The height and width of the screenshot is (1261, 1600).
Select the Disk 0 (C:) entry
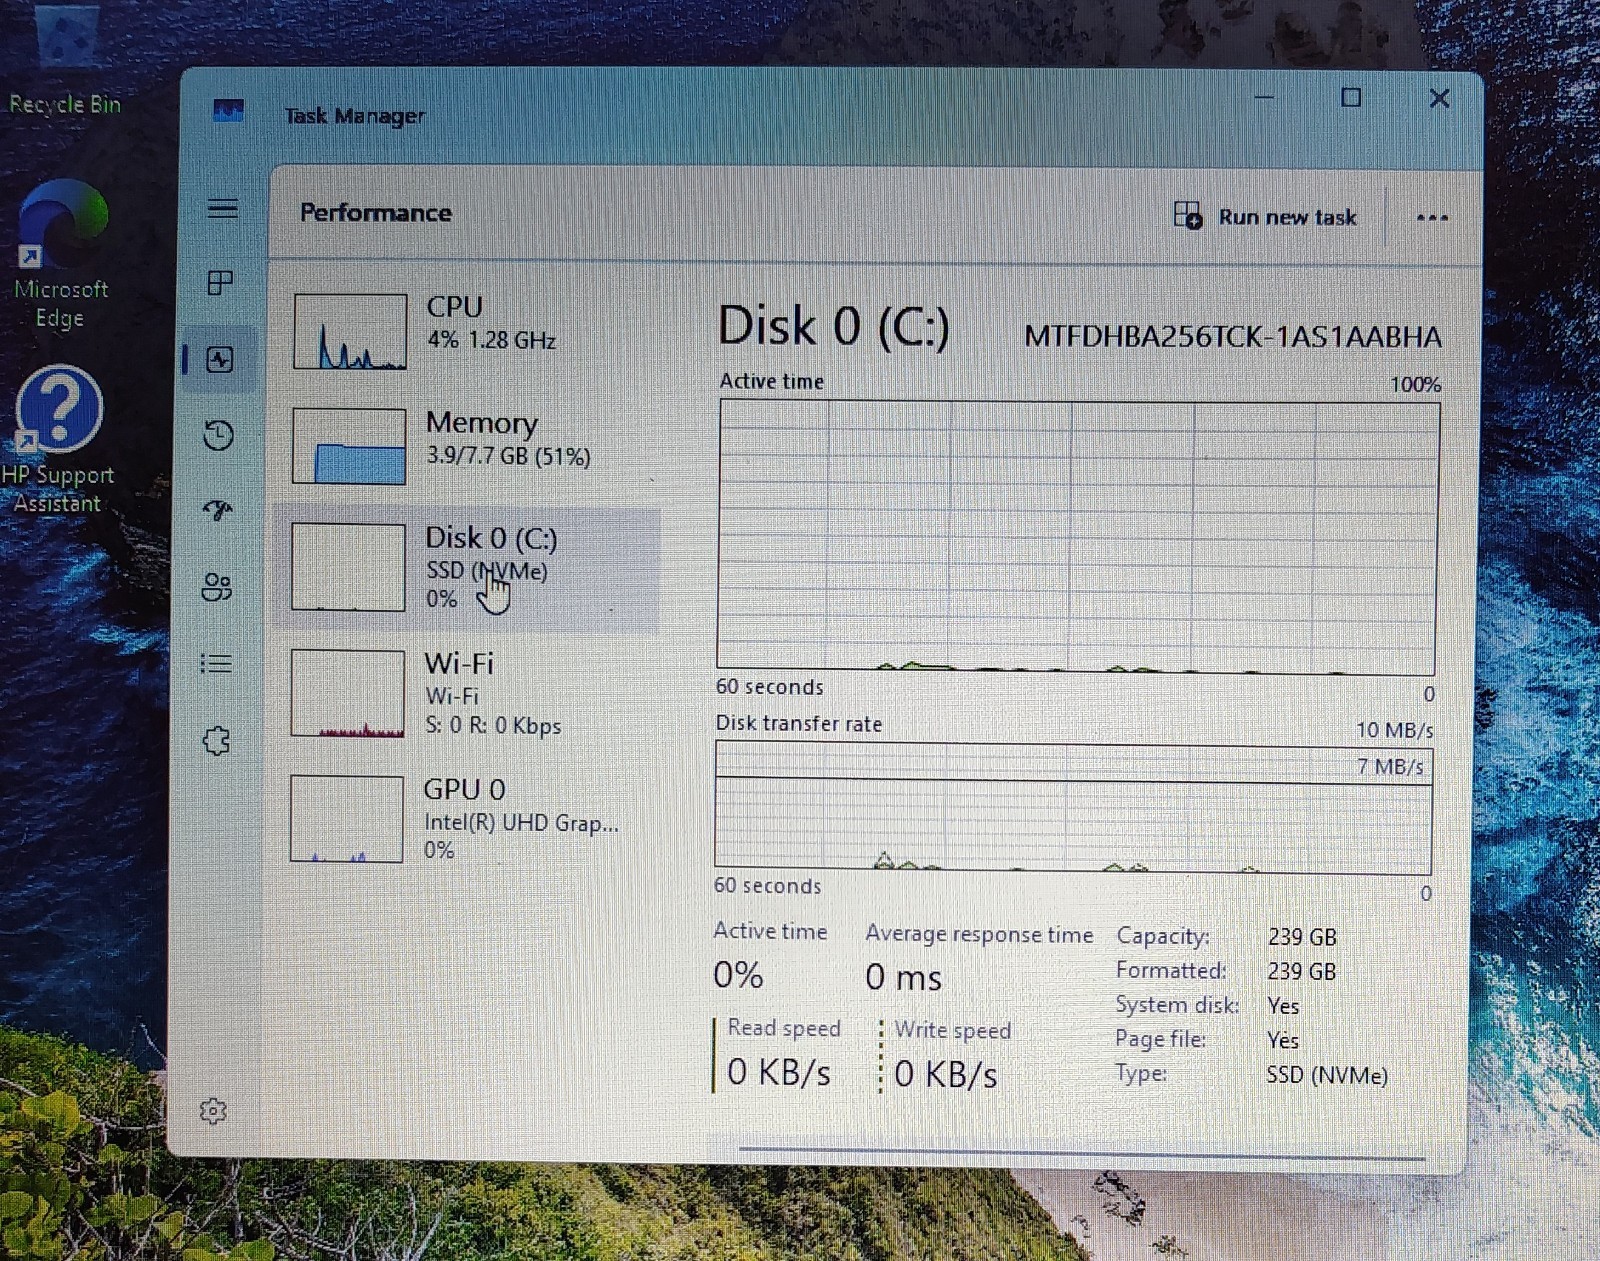tap(466, 568)
